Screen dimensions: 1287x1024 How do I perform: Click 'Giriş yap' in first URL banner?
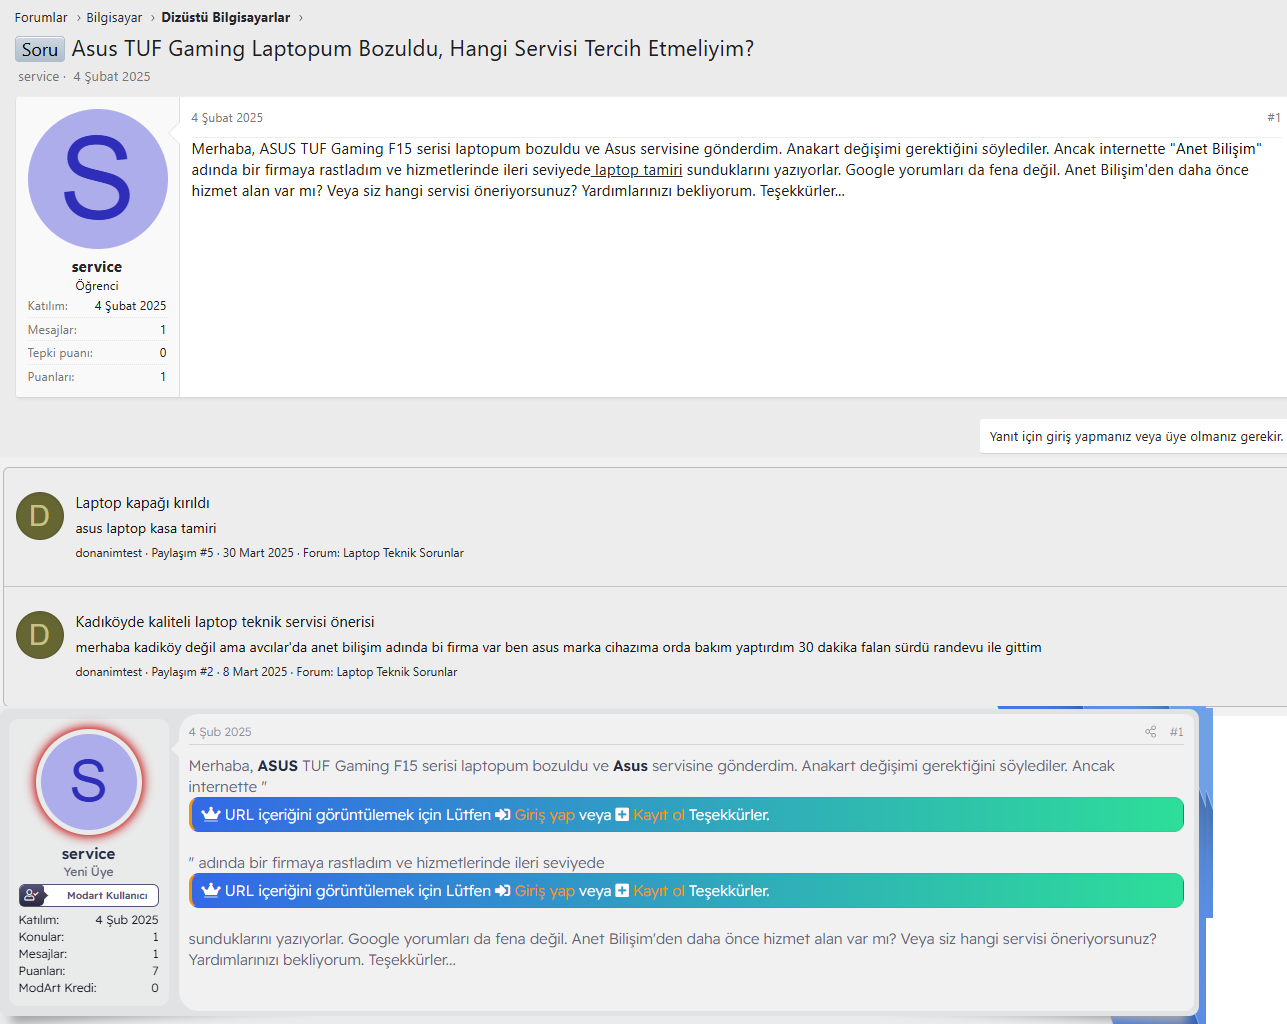click(x=545, y=815)
